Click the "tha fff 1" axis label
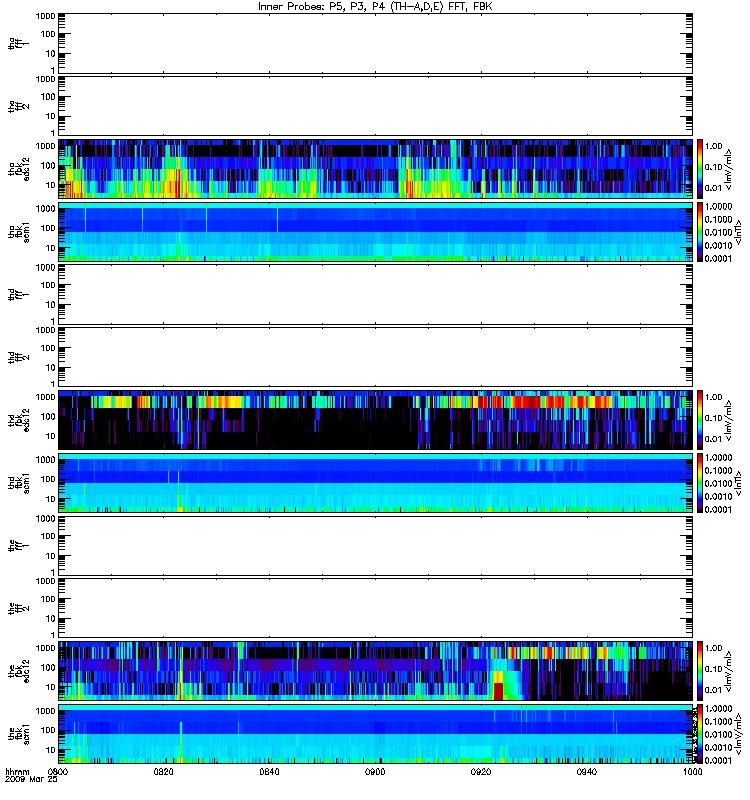The height and width of the screenshot is (800, 750). (19, 43)
